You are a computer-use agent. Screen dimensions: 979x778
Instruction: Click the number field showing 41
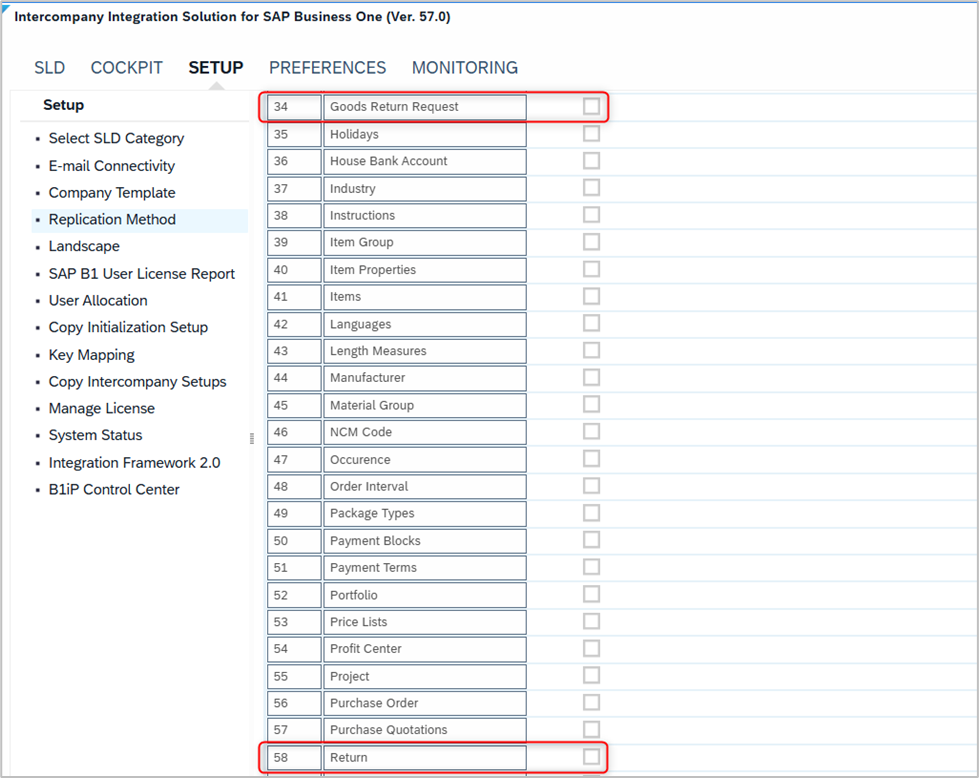coord(294,297)
